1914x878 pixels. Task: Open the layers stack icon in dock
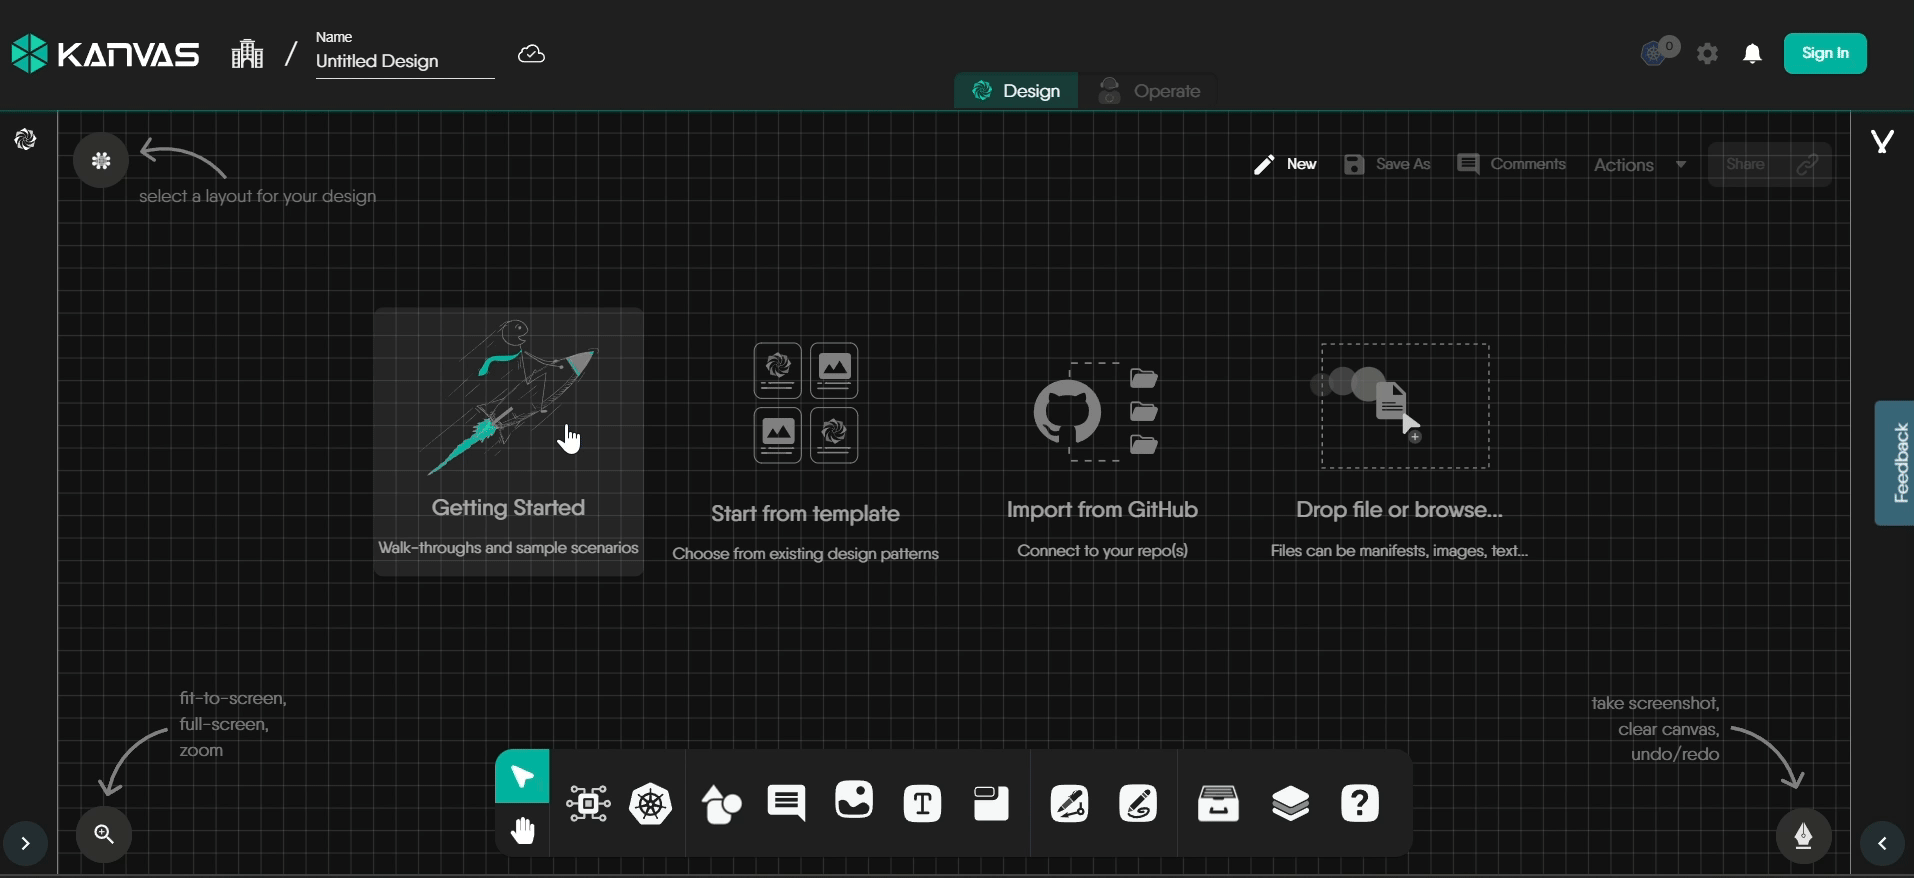[1290, 803]
